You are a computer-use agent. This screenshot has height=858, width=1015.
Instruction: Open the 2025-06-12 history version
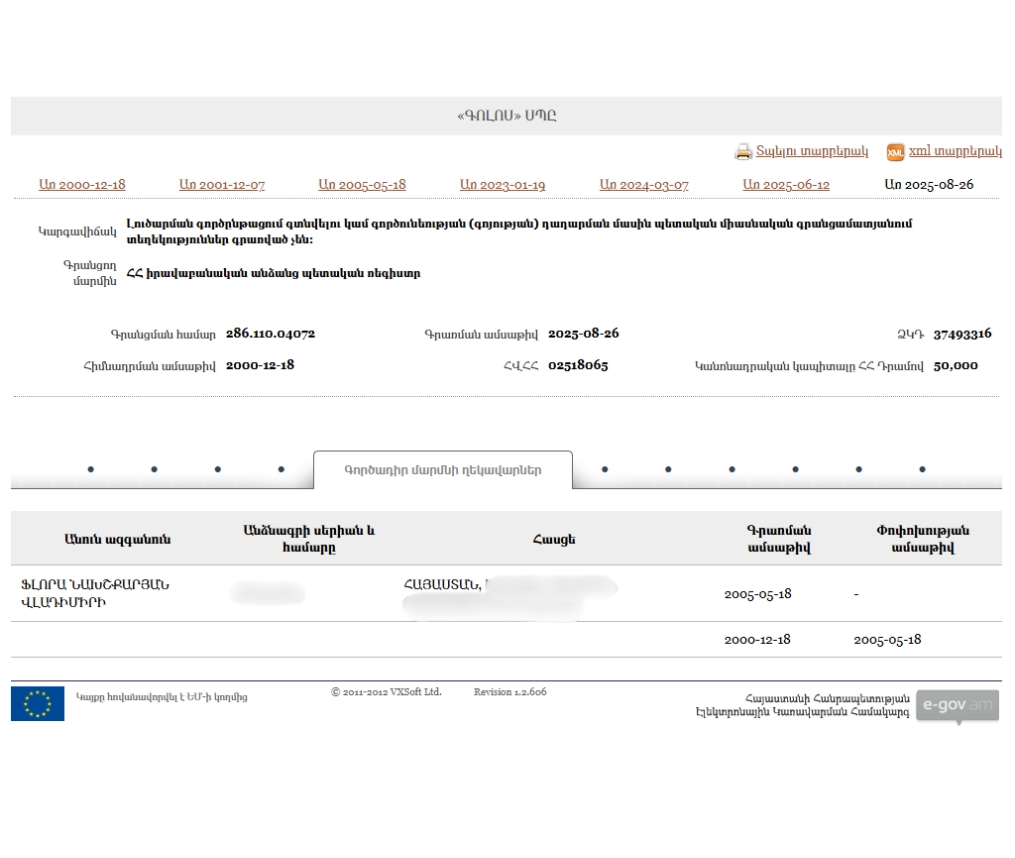pos(786,185)
